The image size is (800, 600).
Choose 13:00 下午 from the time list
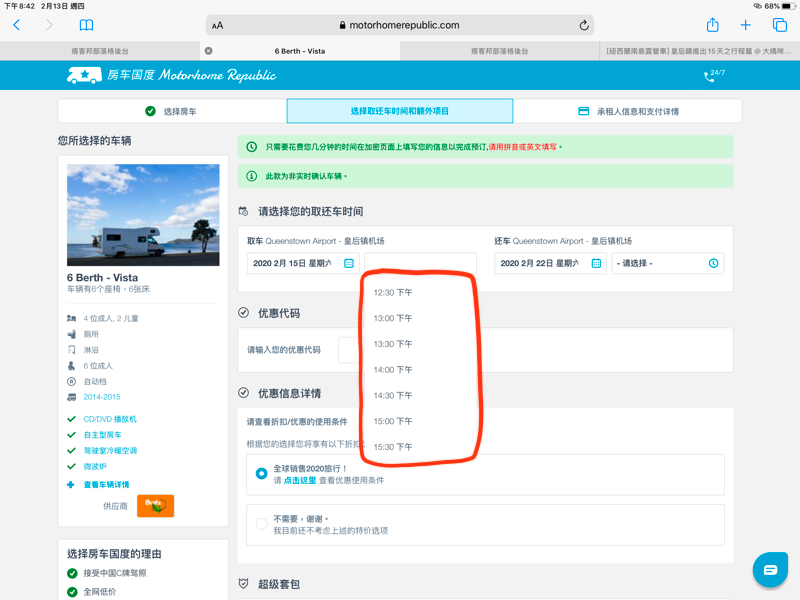point(392,318)
